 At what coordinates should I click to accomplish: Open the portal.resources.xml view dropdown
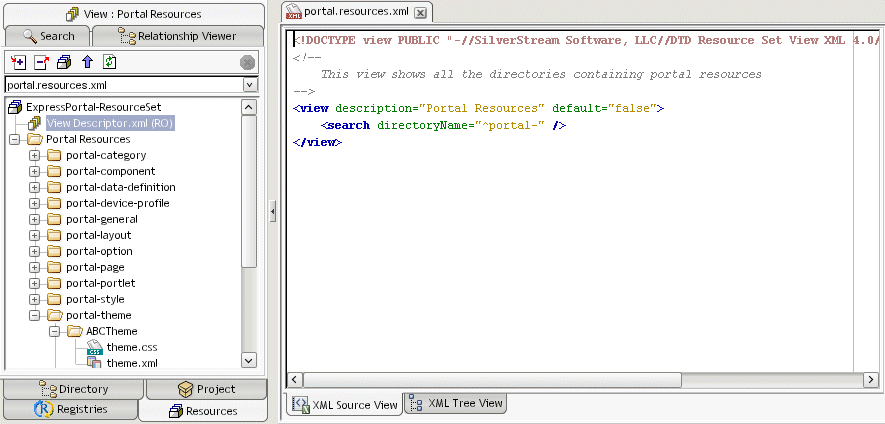(x=249, y=85)
